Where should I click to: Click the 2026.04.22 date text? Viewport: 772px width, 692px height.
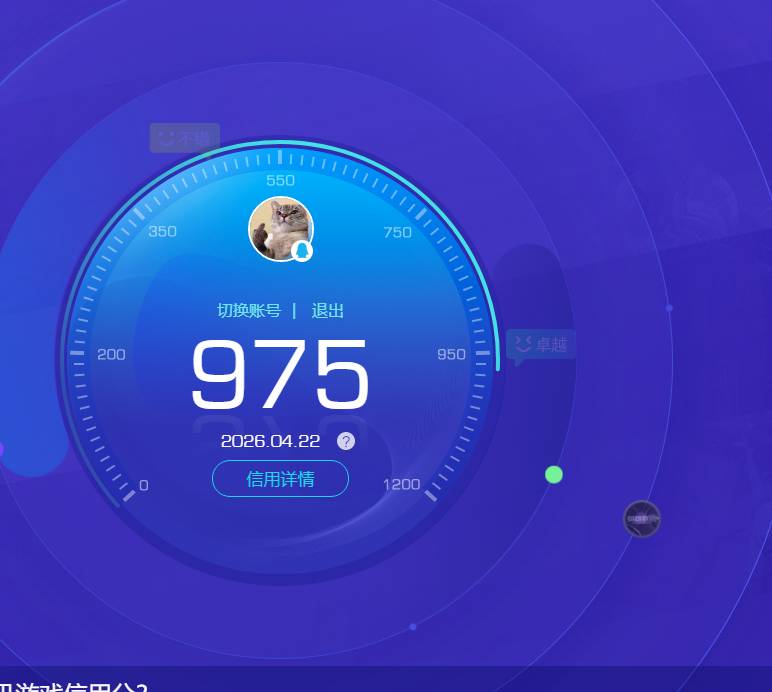pos(270,441)
